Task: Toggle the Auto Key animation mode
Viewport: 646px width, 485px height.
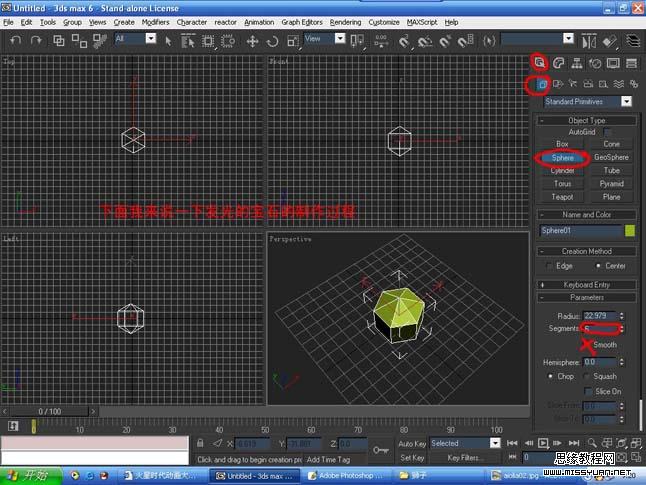Action: (x=412, y=444)
